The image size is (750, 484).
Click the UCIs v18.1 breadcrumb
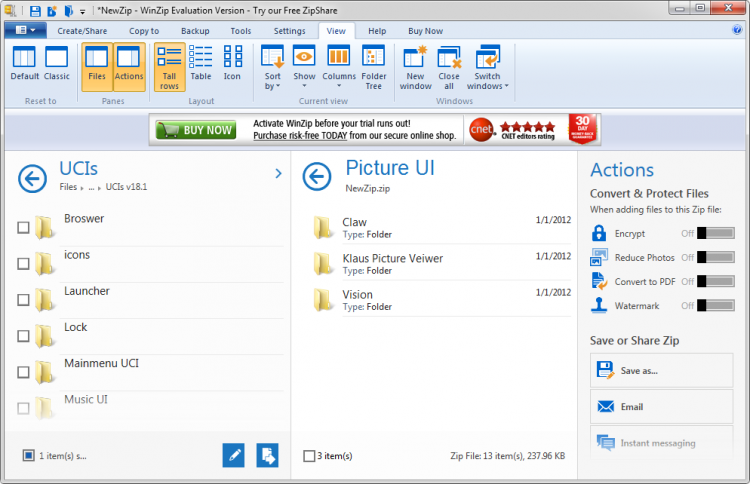126,187
